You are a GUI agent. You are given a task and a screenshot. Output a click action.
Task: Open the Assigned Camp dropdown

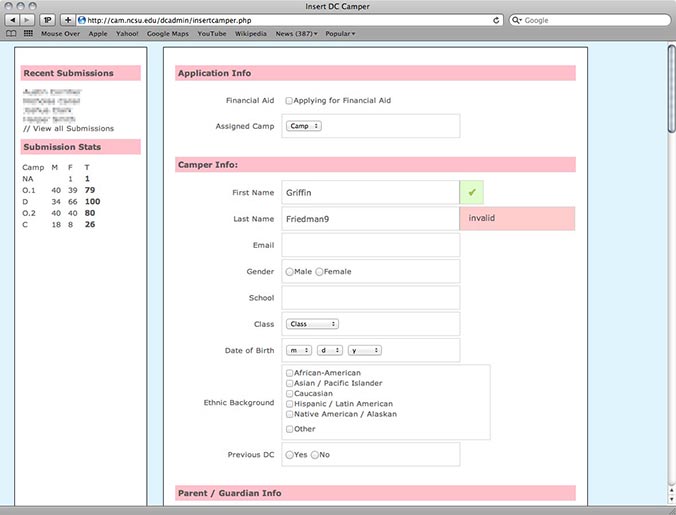point(302,127)
